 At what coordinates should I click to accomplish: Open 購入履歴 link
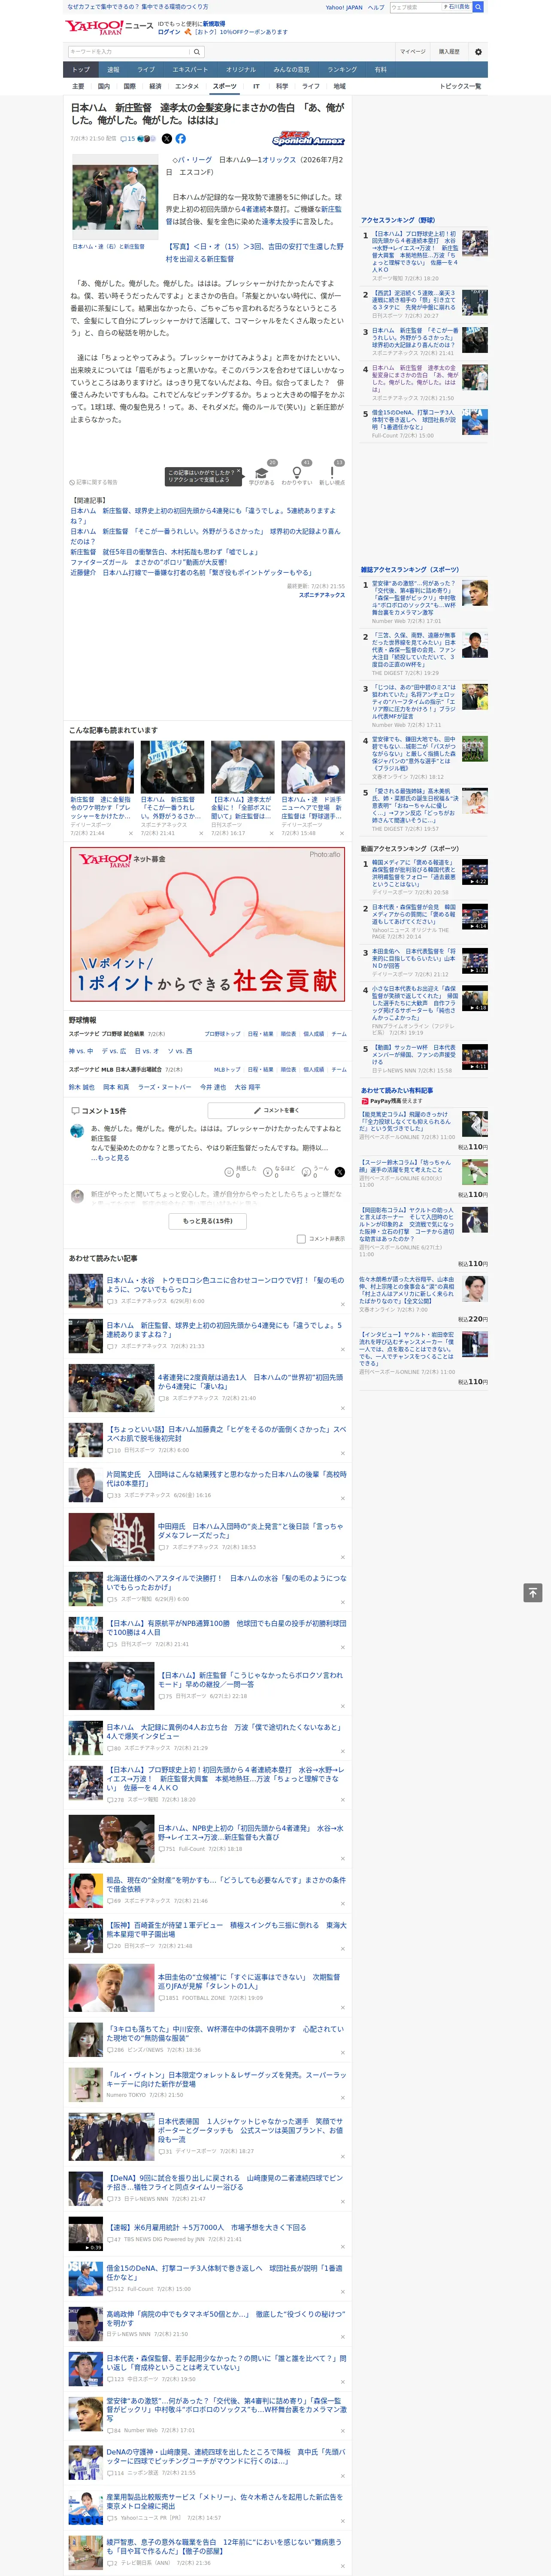[x=449, y=52]
